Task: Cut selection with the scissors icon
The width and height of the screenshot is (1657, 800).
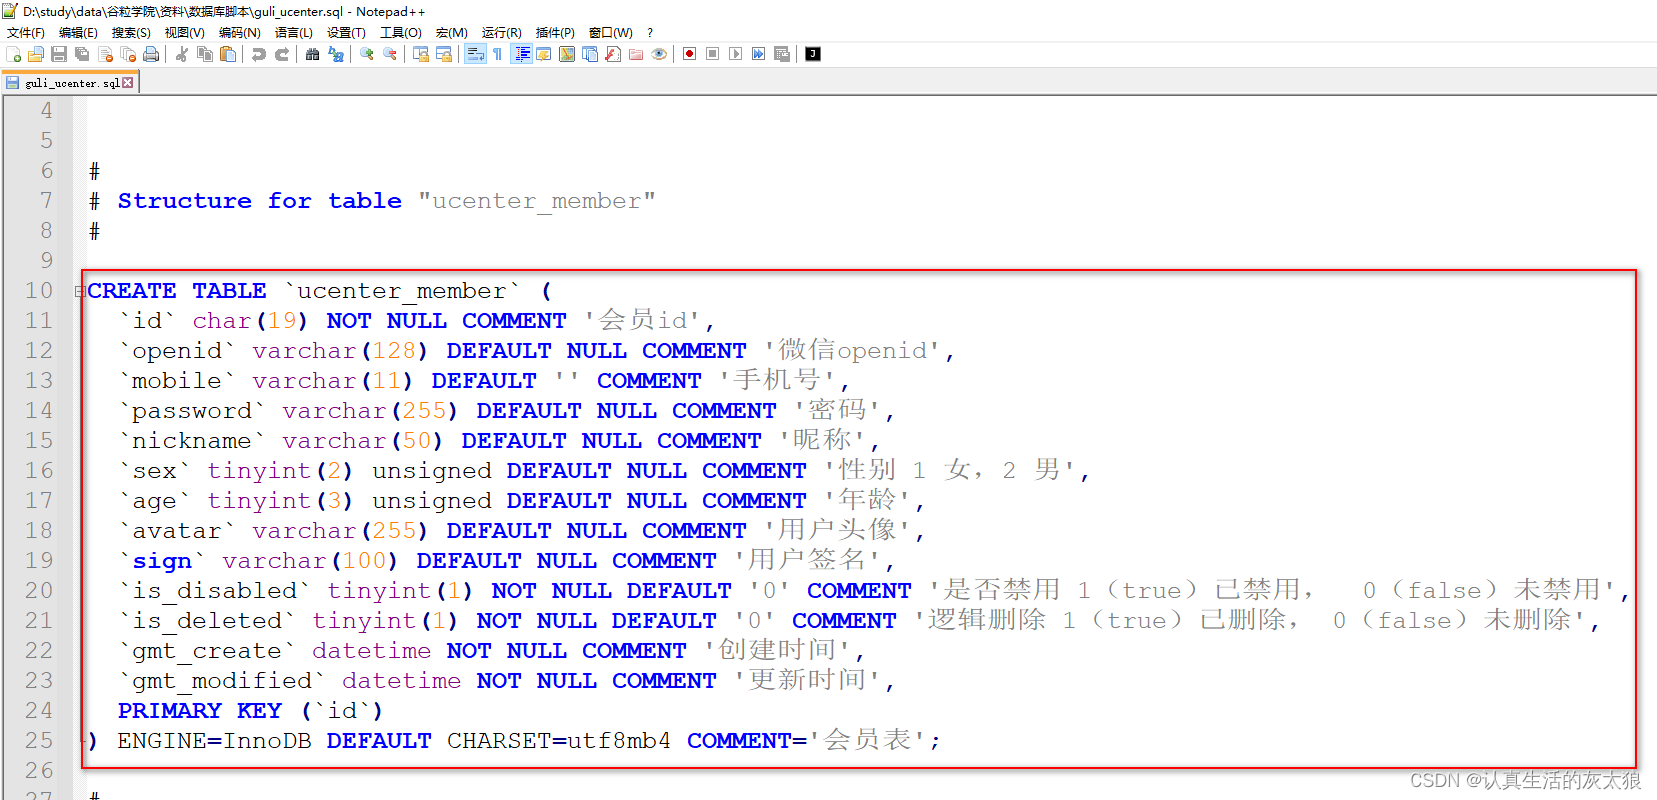Action: [182, 54]
